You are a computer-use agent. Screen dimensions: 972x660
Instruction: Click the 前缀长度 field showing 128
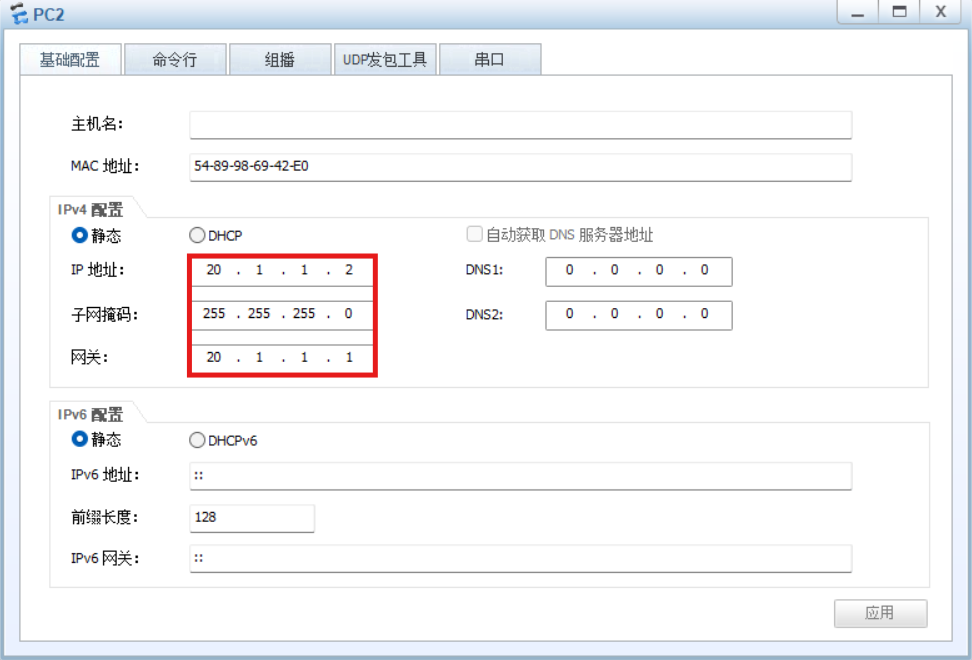252,518
